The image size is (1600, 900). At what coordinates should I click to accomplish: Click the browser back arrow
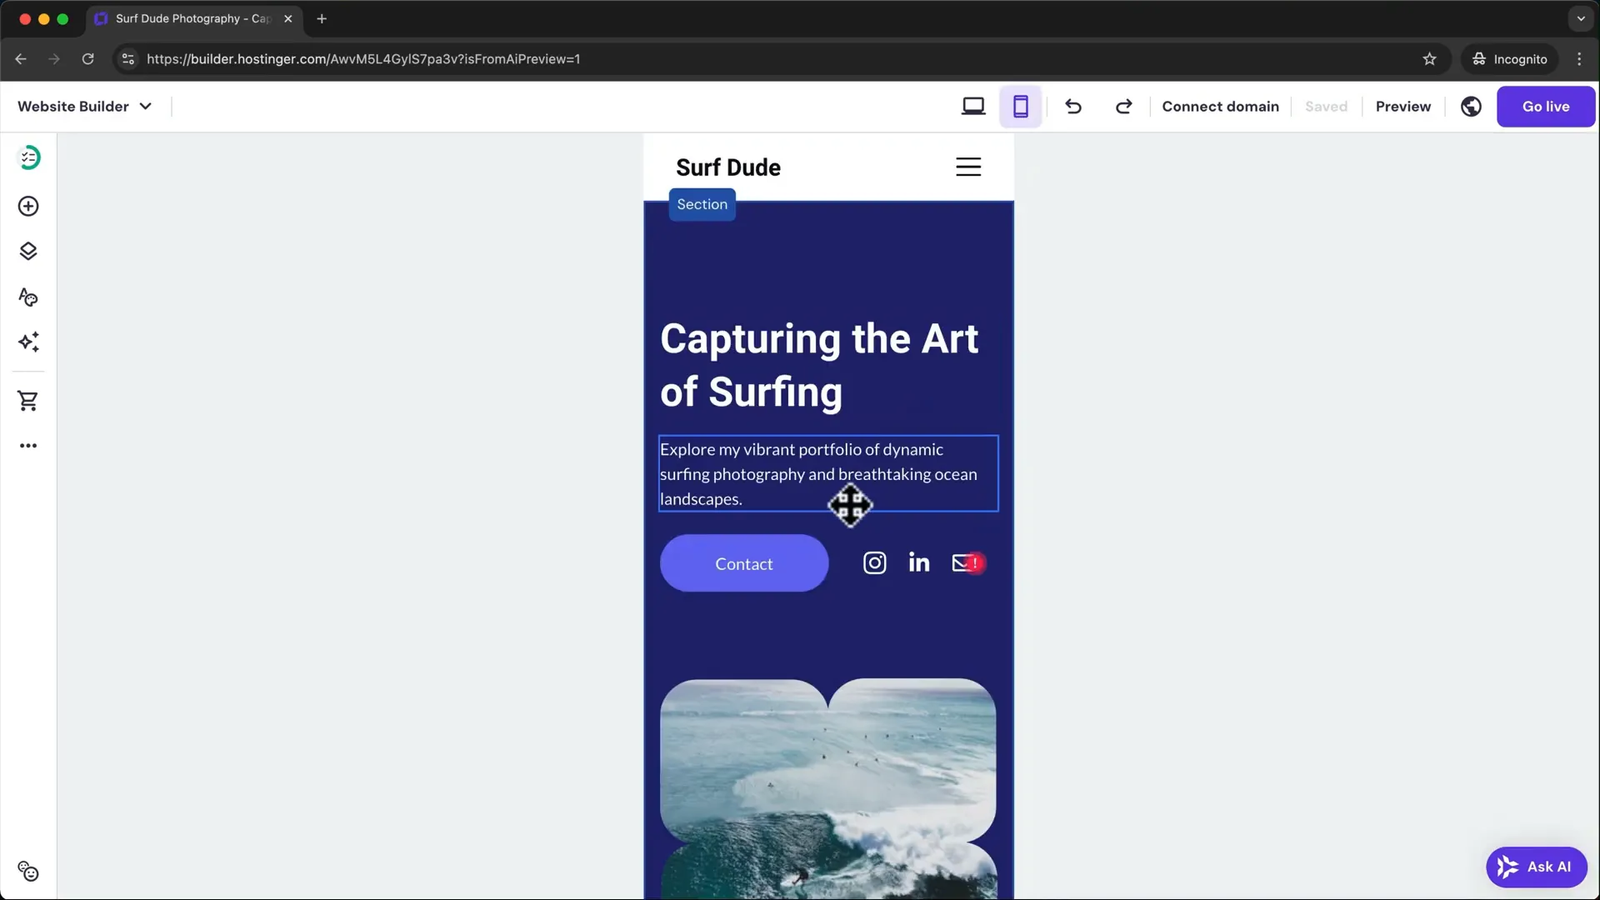click(x=21, y=59)
